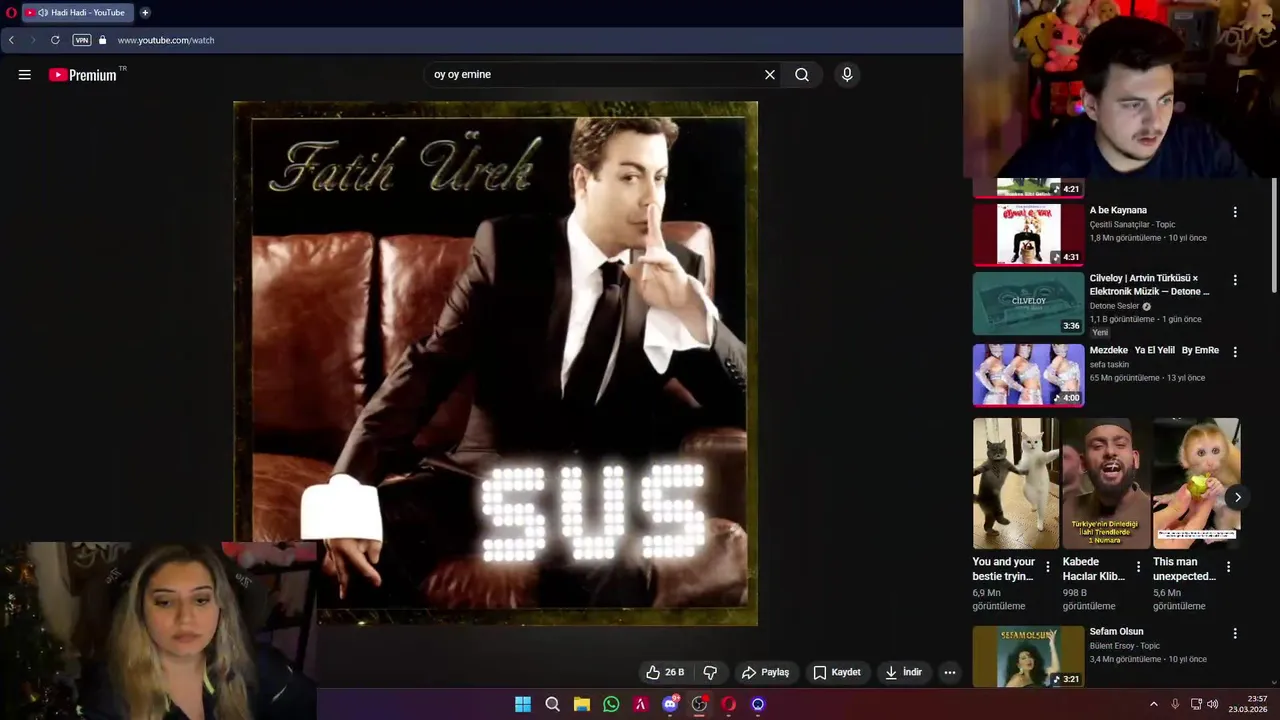Open the 'Sefam Olsun' video thumbnail

coord(1028,656)
